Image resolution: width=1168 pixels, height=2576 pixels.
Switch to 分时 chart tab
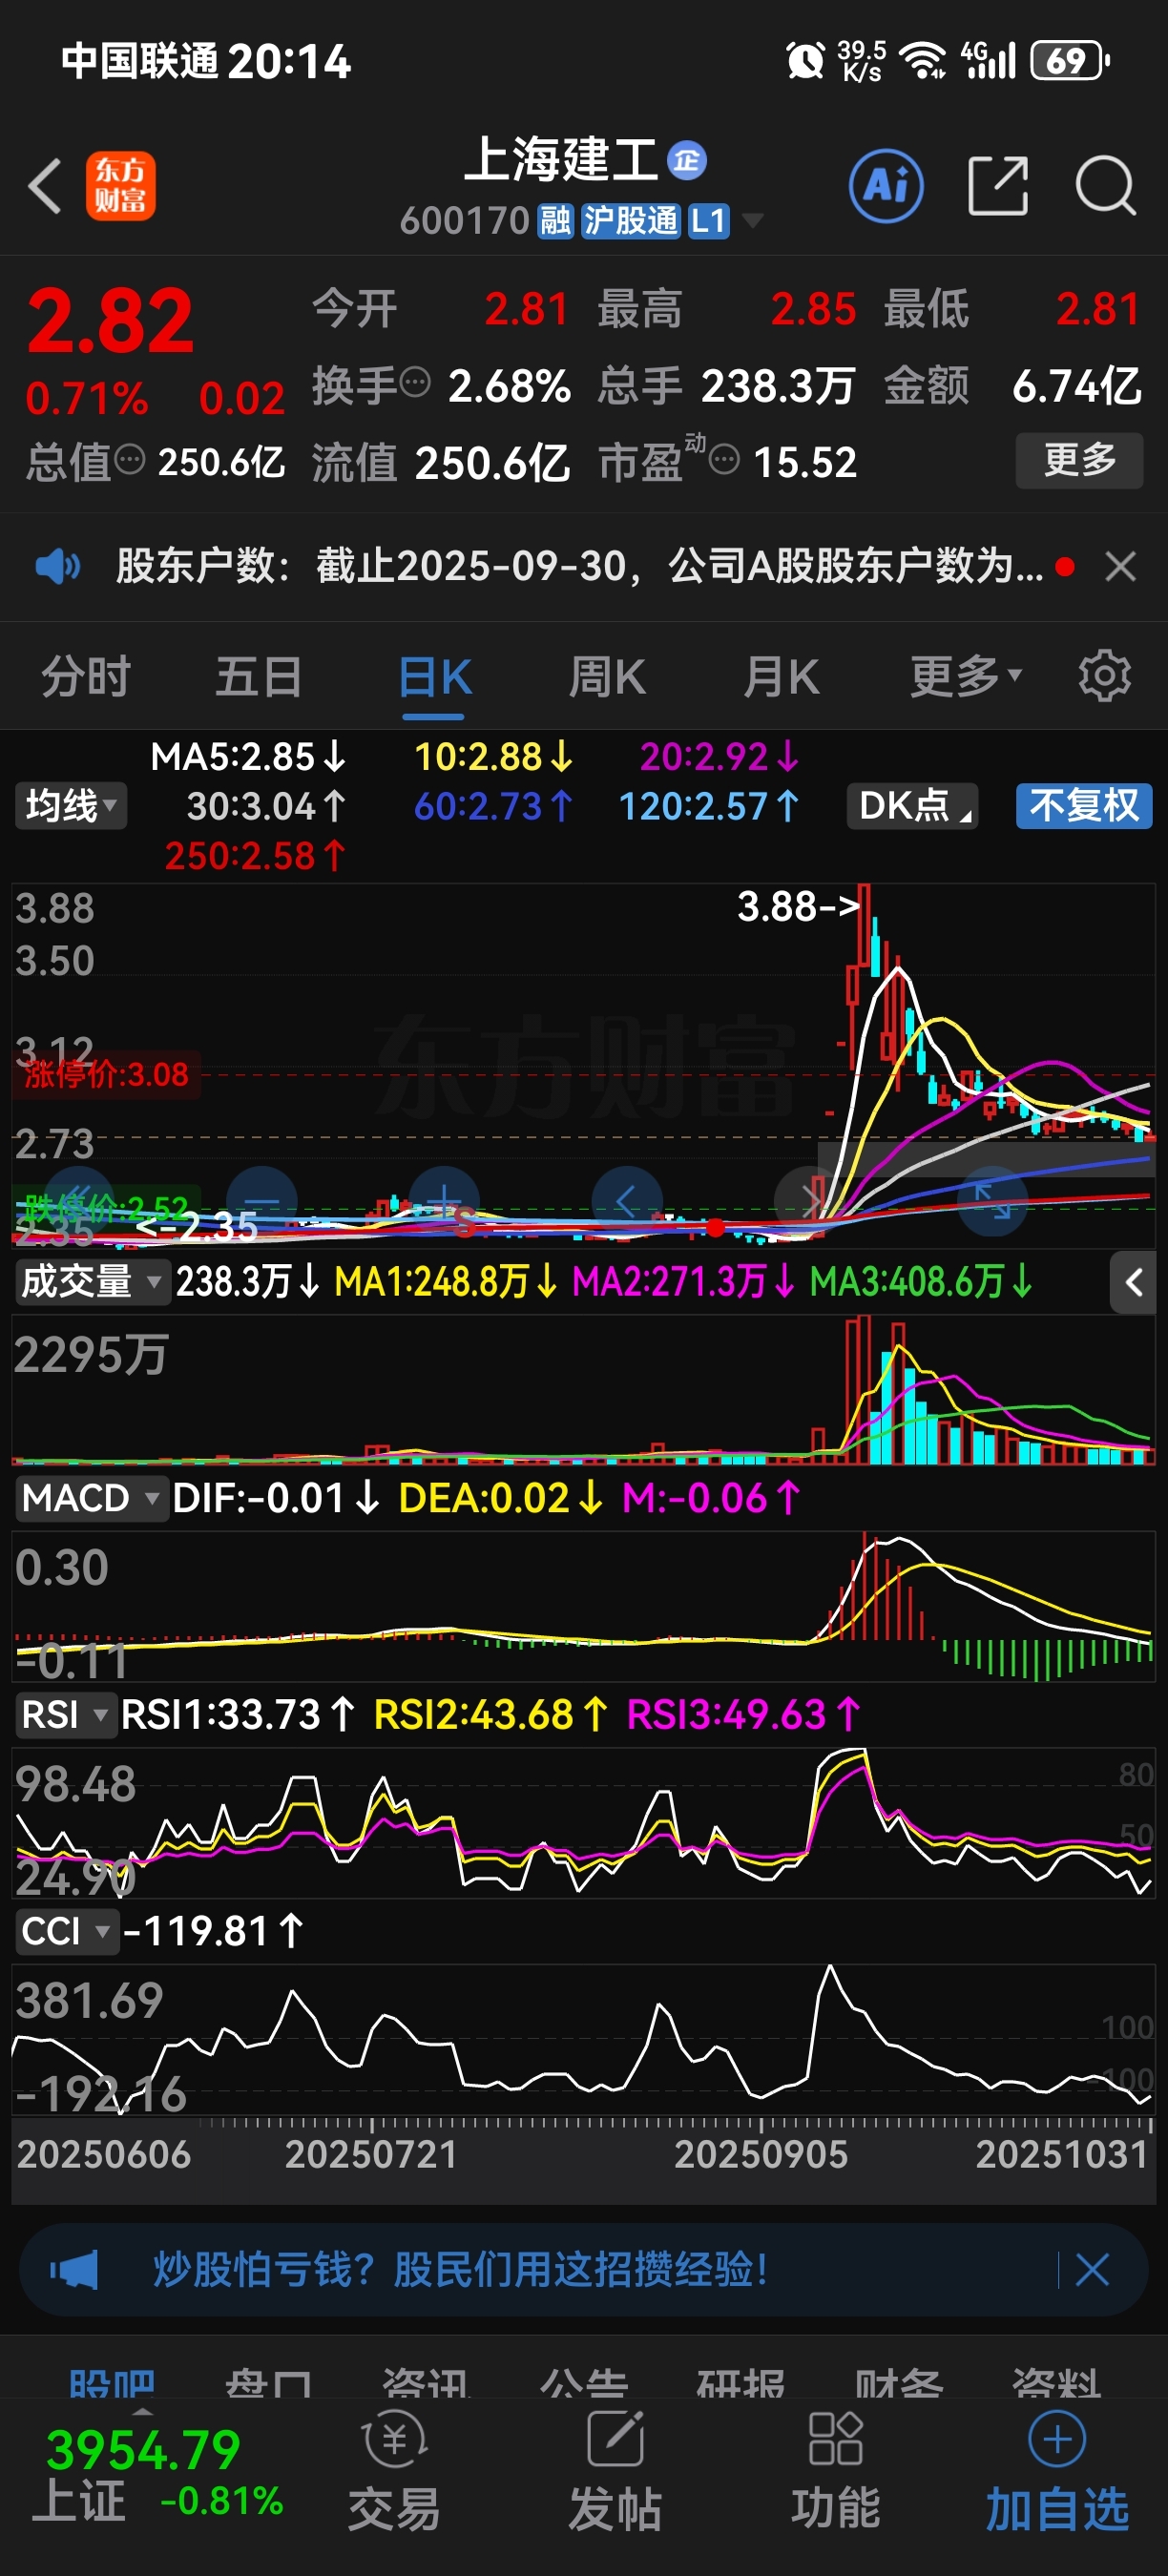pos(86,677)
